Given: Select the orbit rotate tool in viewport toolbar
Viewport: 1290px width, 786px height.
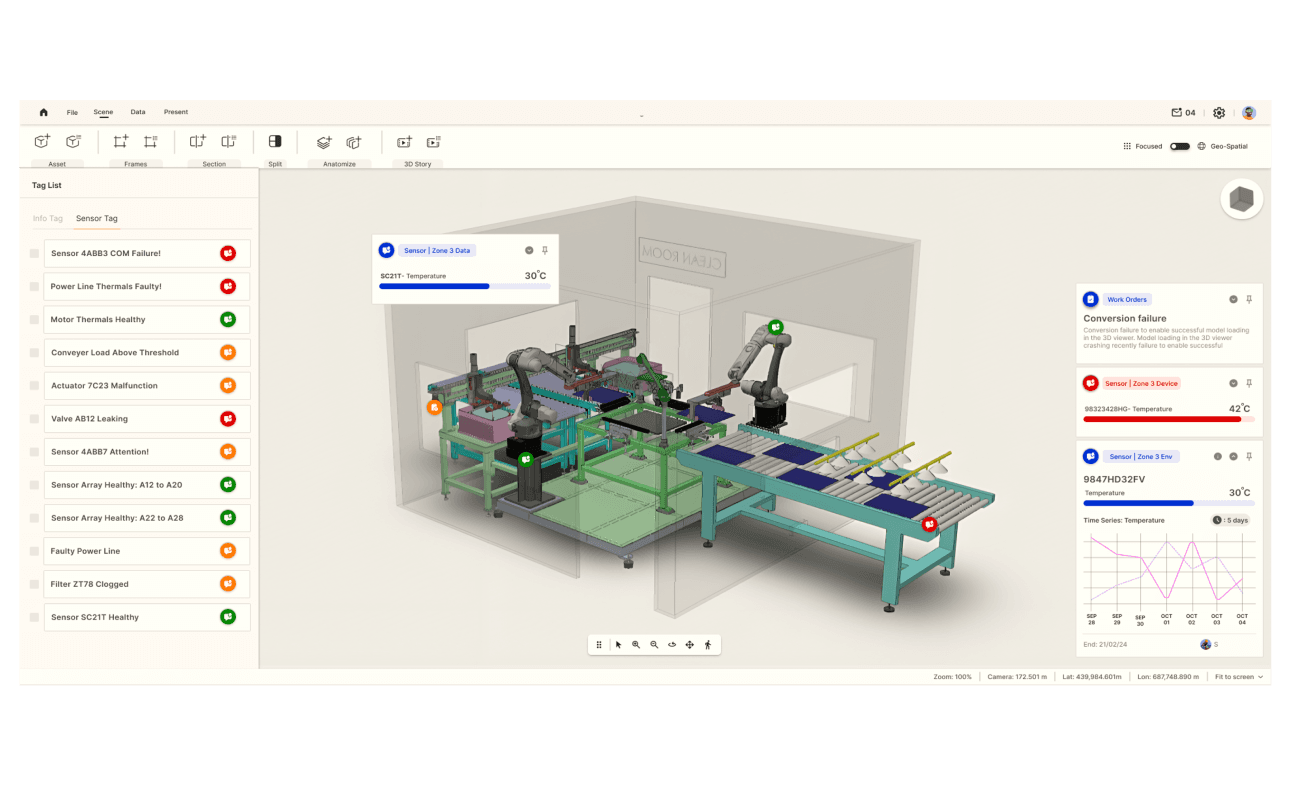Looking at the screenshot, I should click(x=671, y=644).
